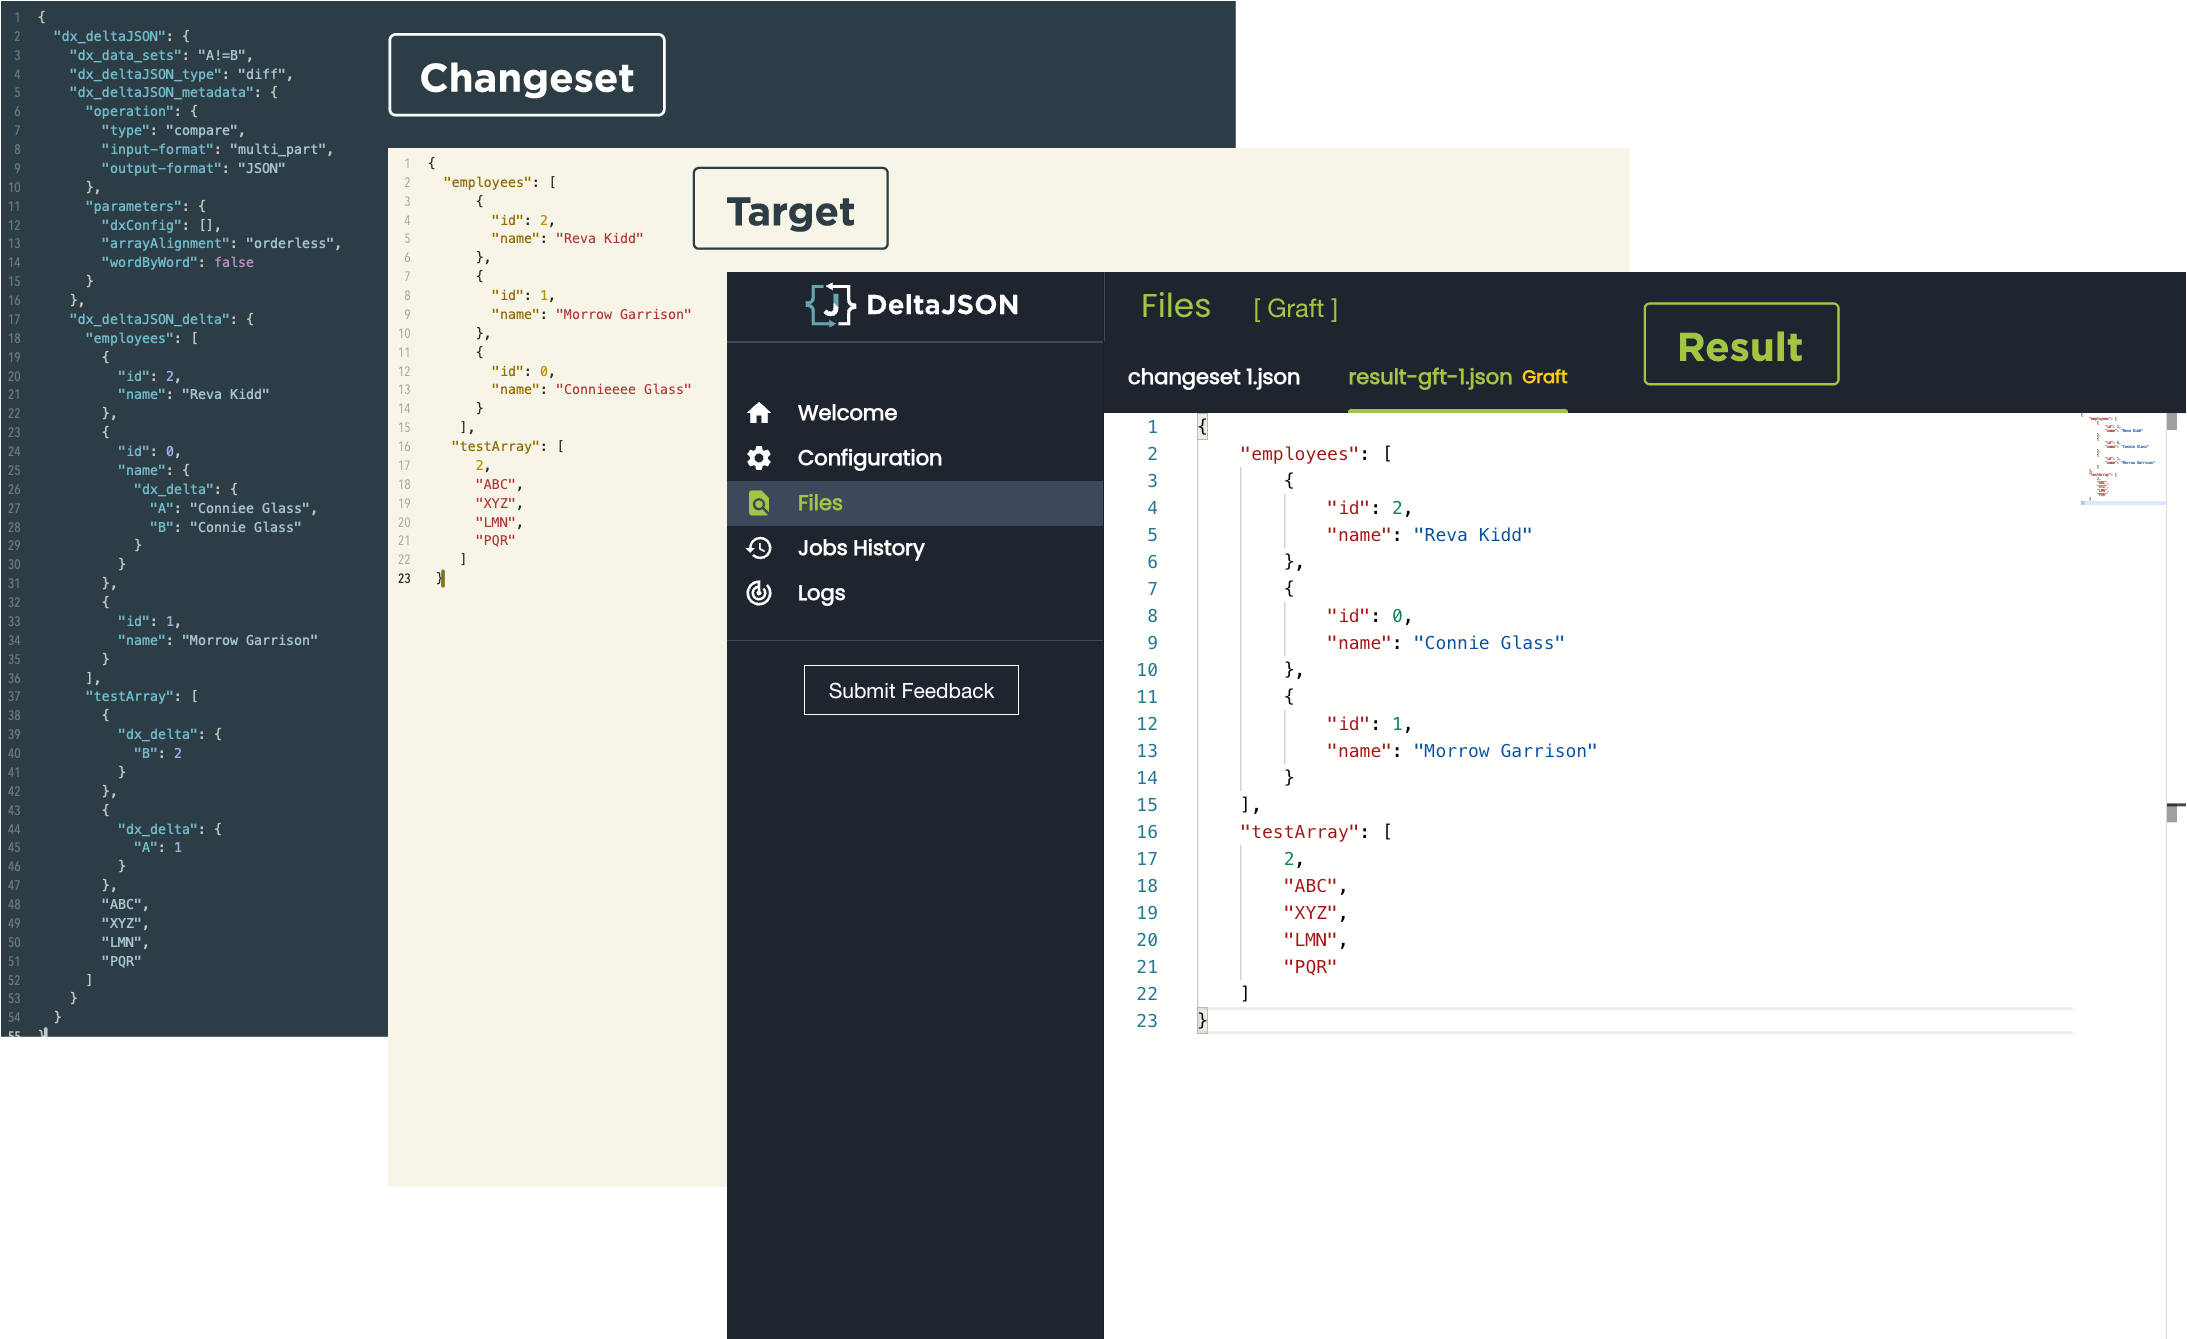This screenshot has height=1339, width=2187.
Task: Click the Submit Feedback button
Action: tap(911, 690)
